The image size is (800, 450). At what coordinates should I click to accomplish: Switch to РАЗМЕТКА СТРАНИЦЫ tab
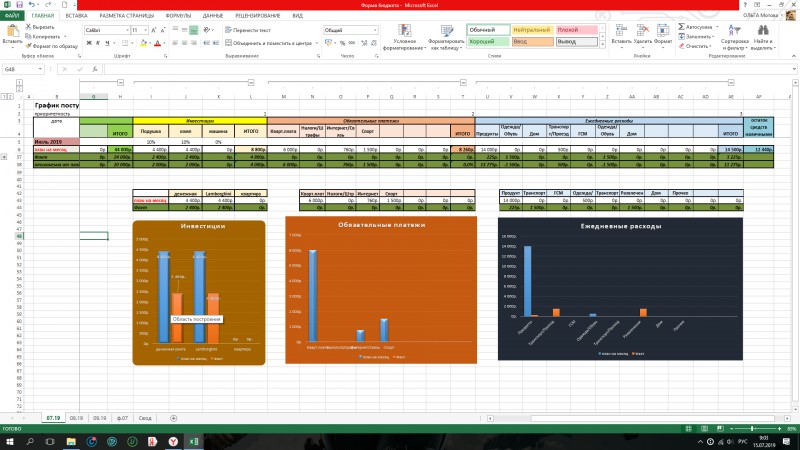coord(127,16)
